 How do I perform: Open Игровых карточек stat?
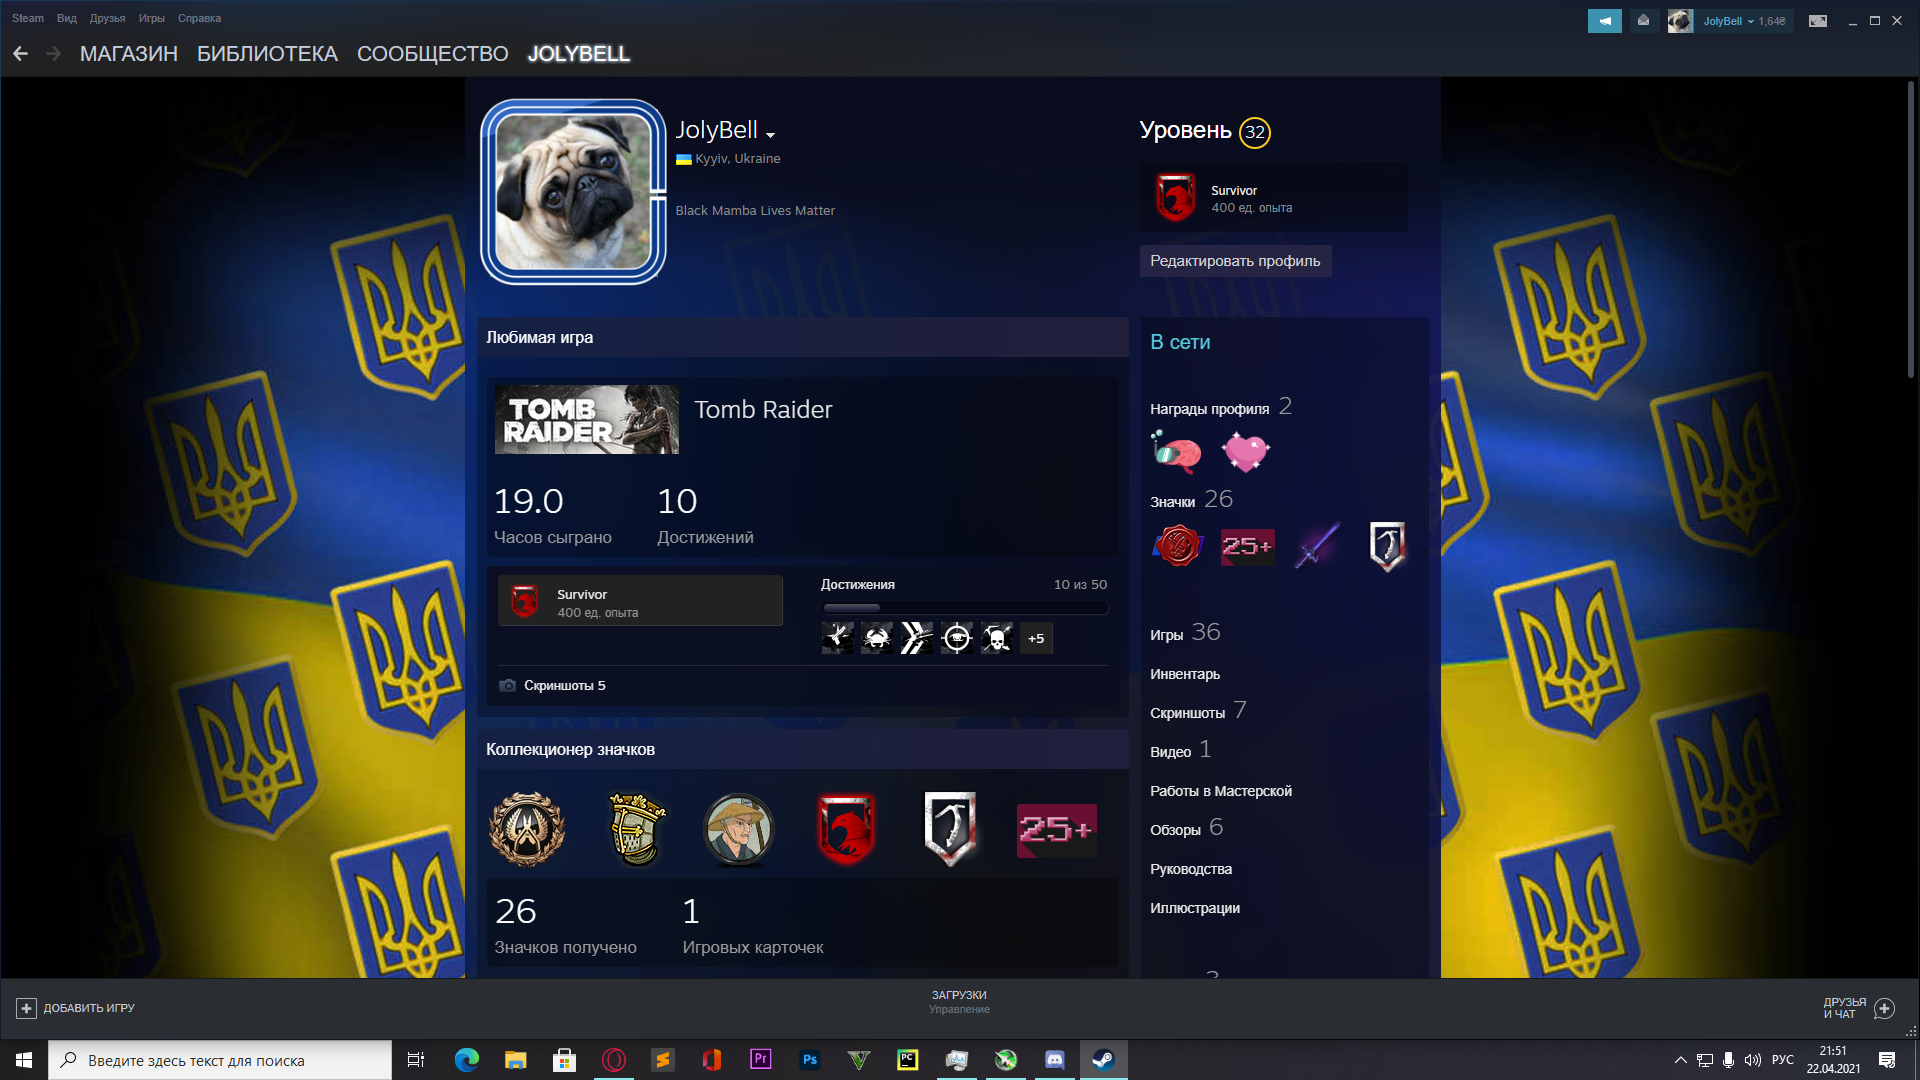click(x=753, y=924)
